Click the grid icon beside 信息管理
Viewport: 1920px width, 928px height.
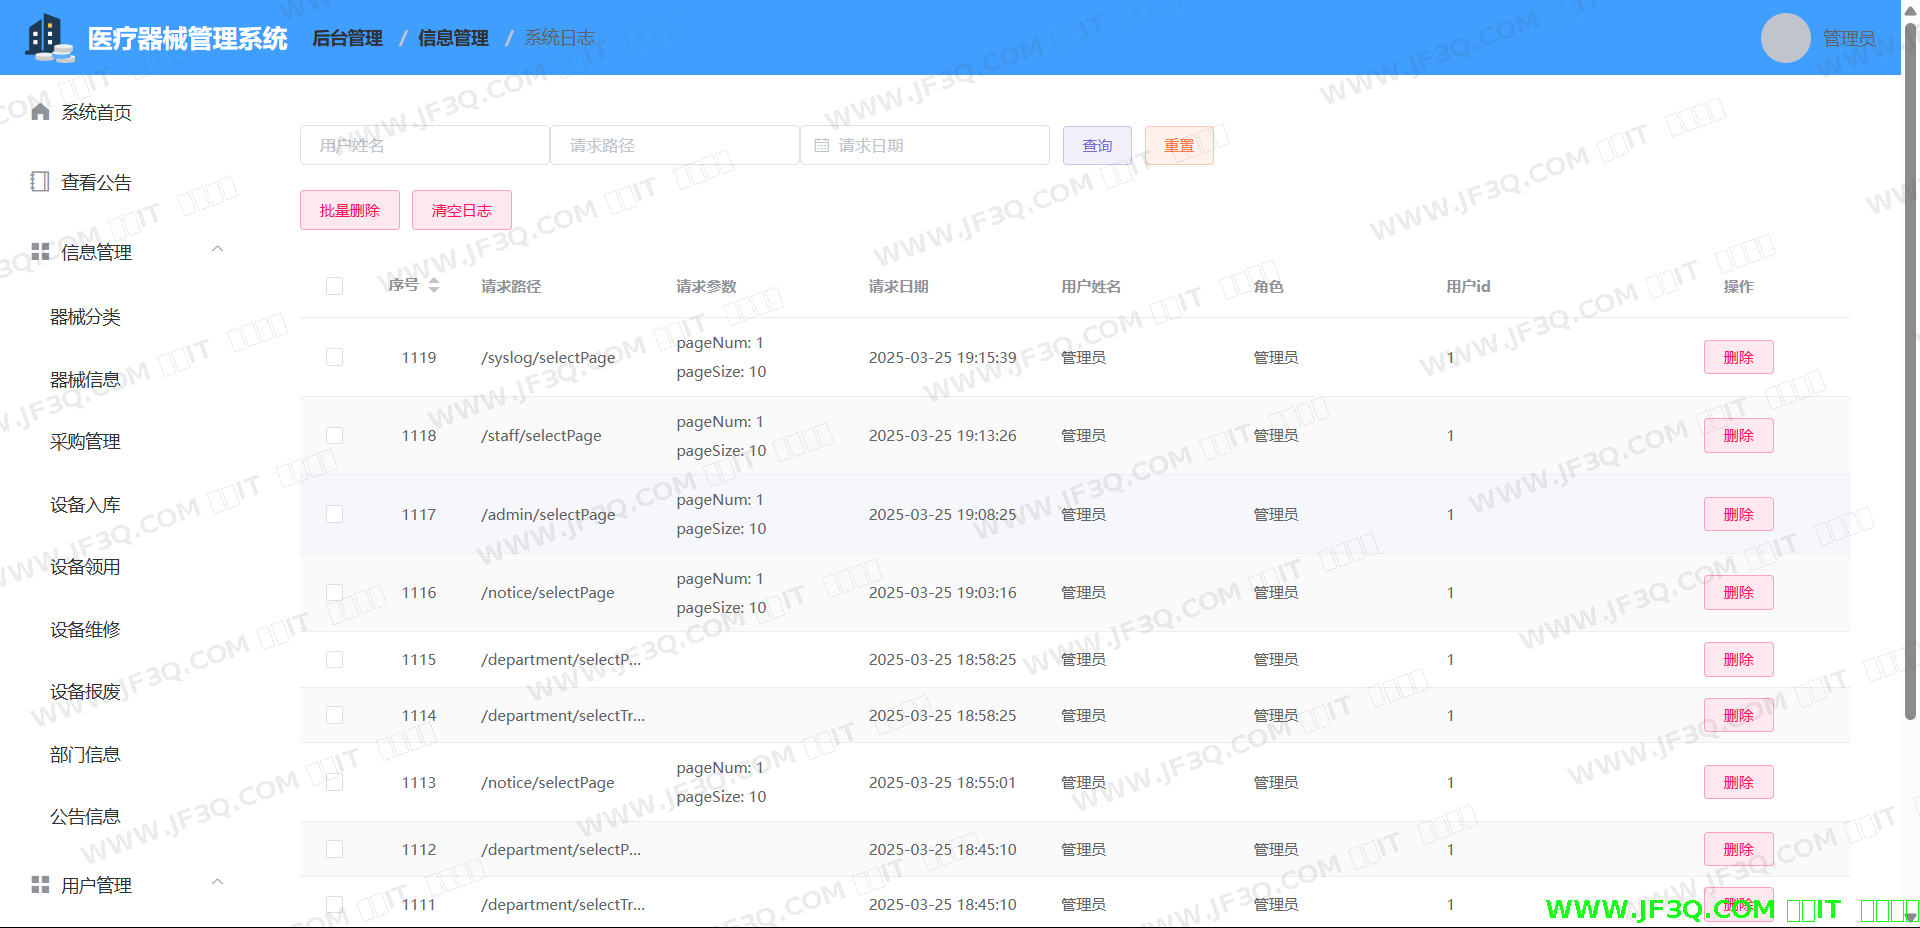tap(40, 252)
